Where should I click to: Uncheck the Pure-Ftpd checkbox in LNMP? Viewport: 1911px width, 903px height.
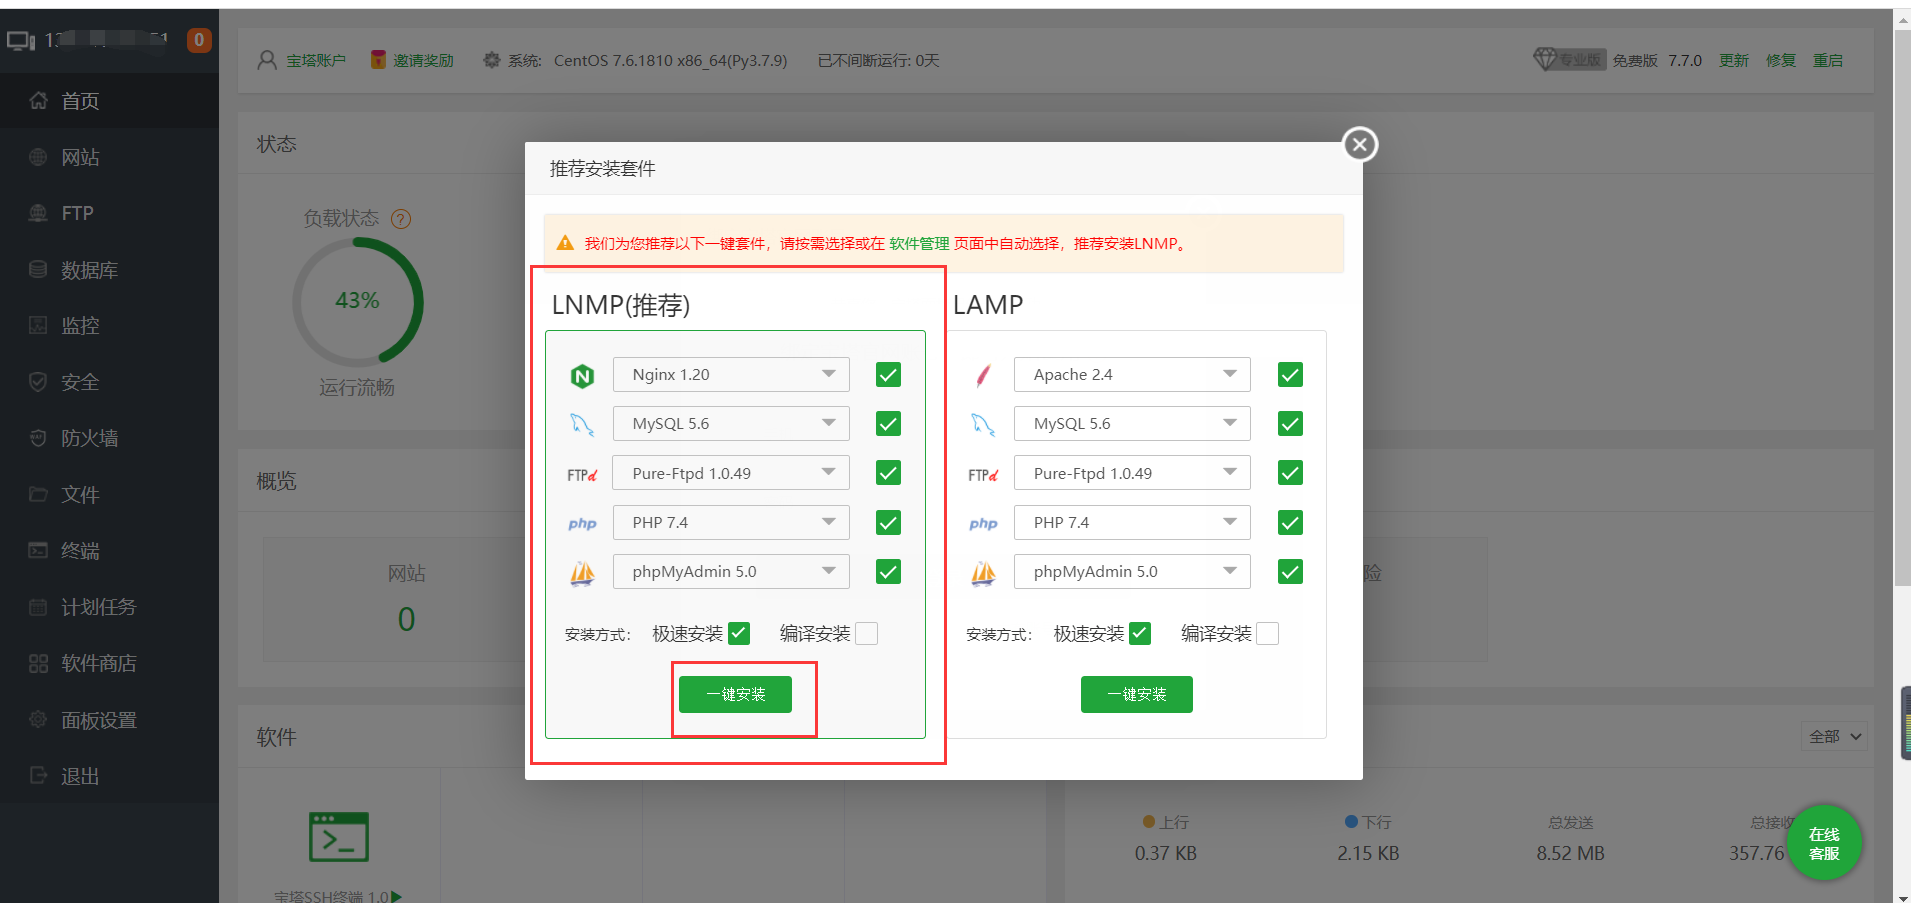(888, 473)
